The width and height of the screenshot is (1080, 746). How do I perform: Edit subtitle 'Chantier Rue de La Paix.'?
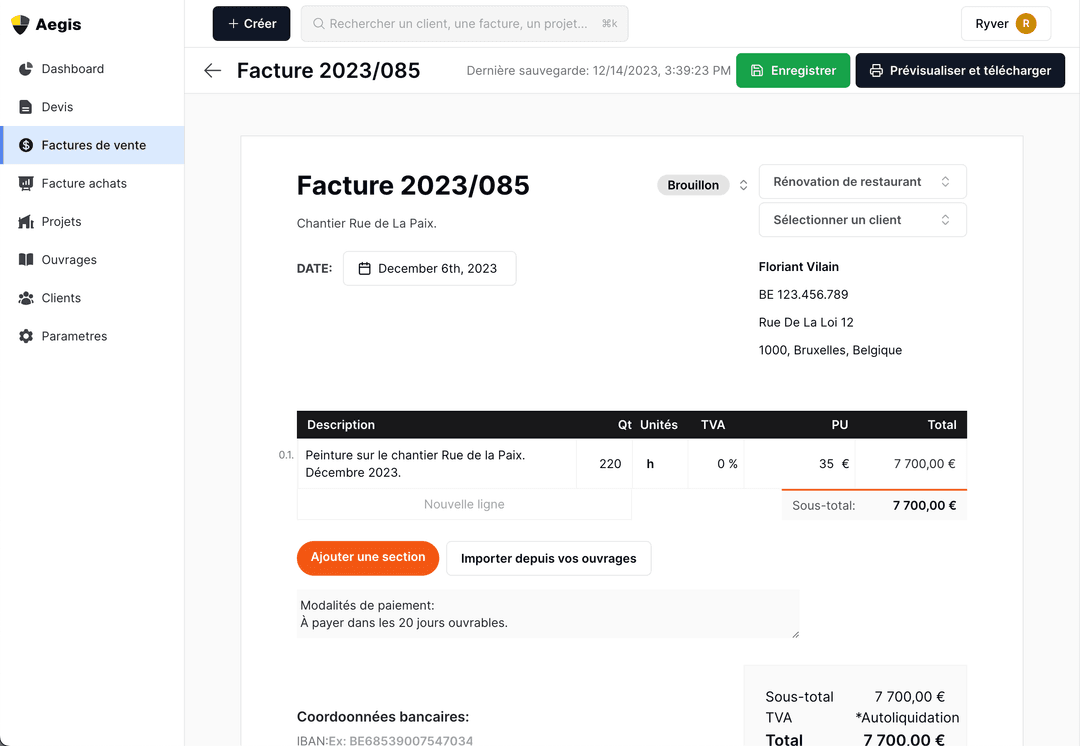[x=366, y=223]
